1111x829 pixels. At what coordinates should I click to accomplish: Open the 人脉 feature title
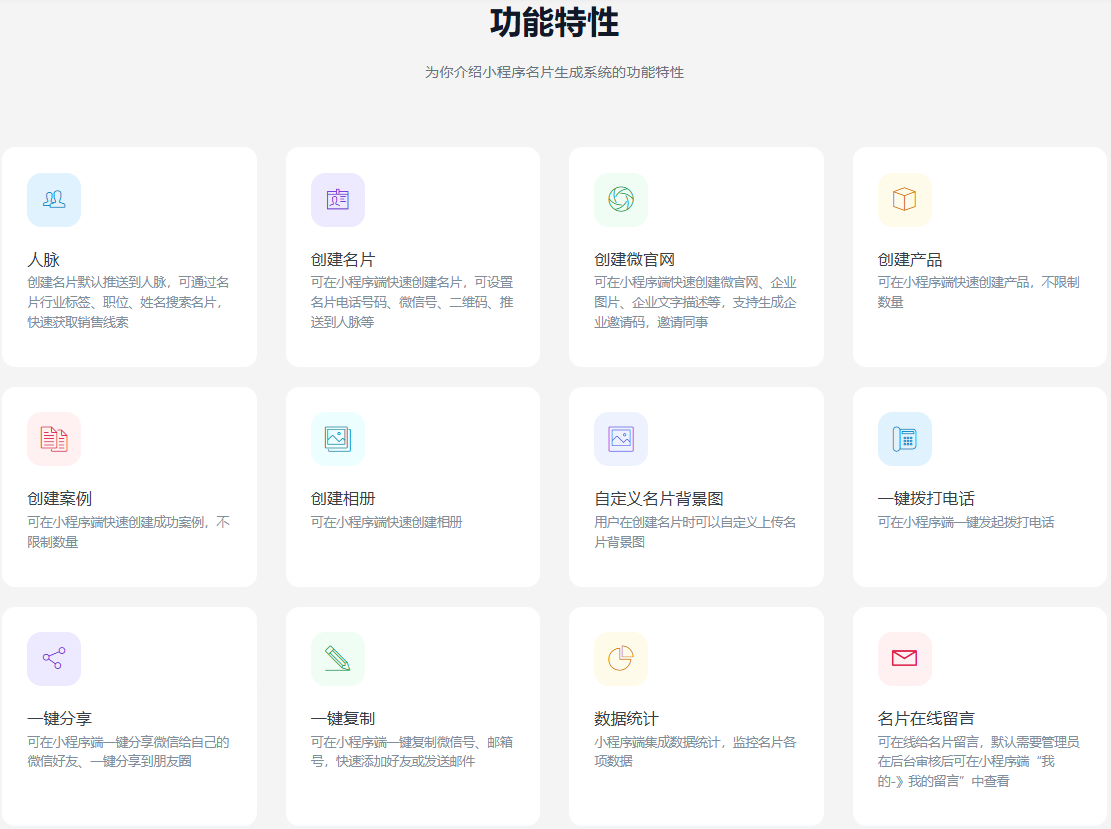point(44,260)
